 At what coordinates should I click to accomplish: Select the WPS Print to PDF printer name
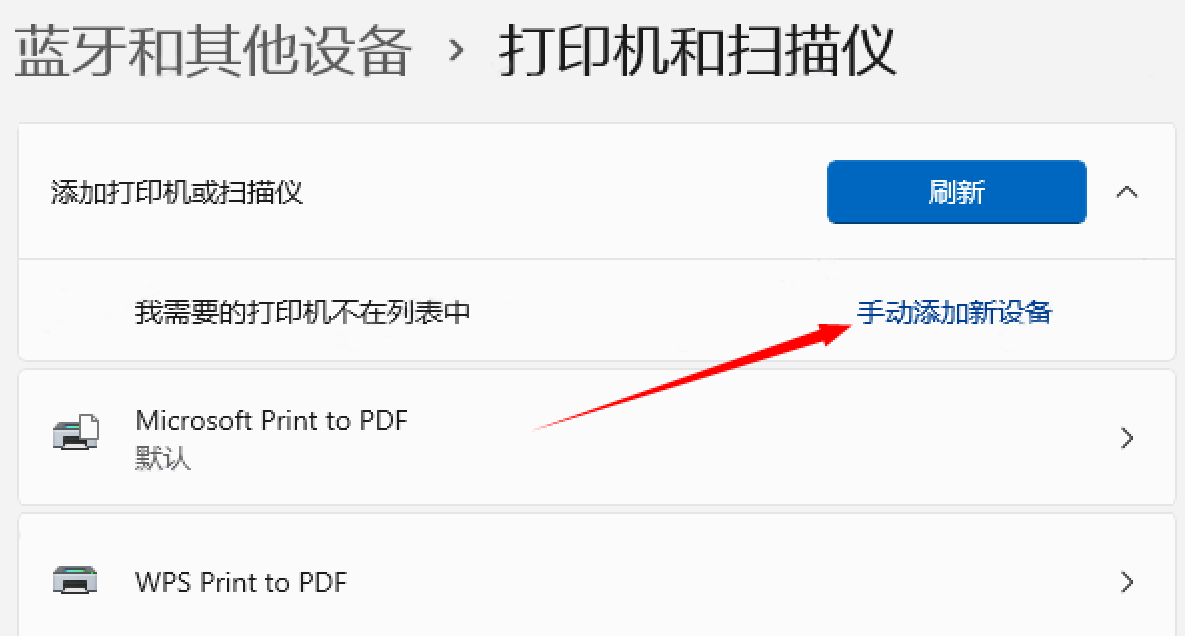[x=240, y=582]
